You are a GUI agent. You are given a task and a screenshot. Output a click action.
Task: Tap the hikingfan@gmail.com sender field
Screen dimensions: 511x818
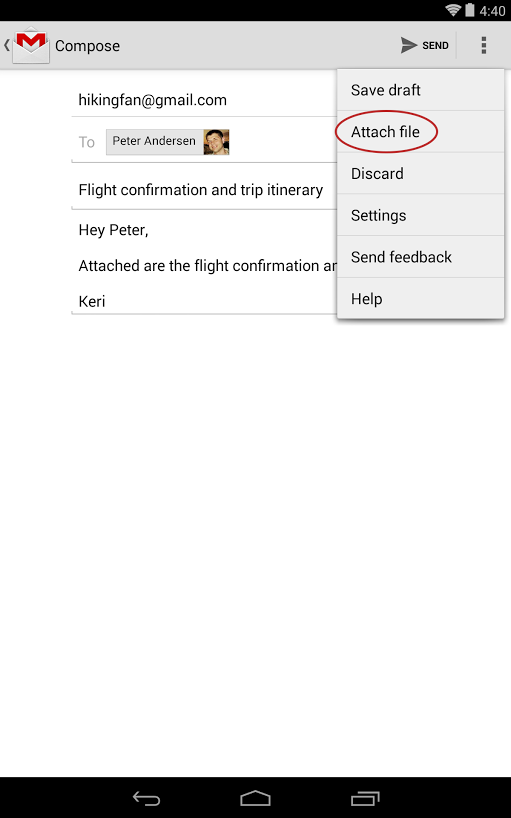pos(205,100)
